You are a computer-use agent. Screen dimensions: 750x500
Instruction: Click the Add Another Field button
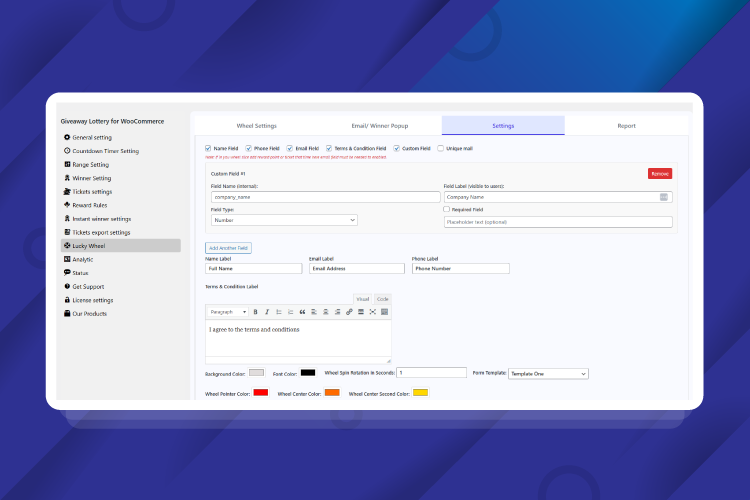pos(229,247)
